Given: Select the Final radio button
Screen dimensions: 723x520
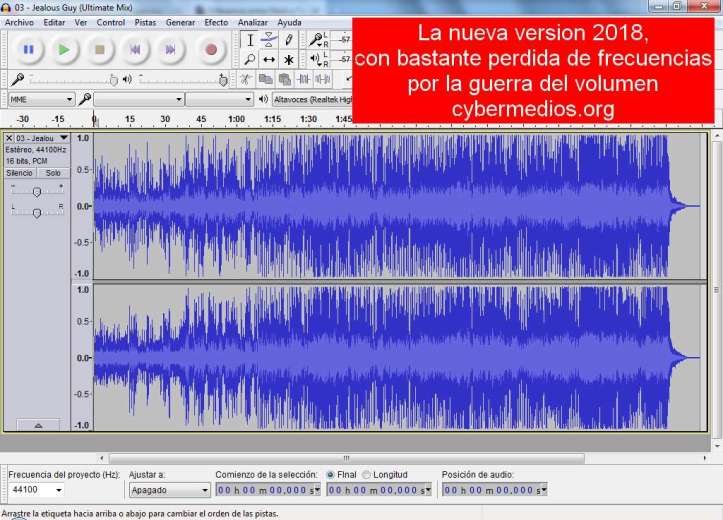Looking at the screenshot, I should click(x=331, y=474).
